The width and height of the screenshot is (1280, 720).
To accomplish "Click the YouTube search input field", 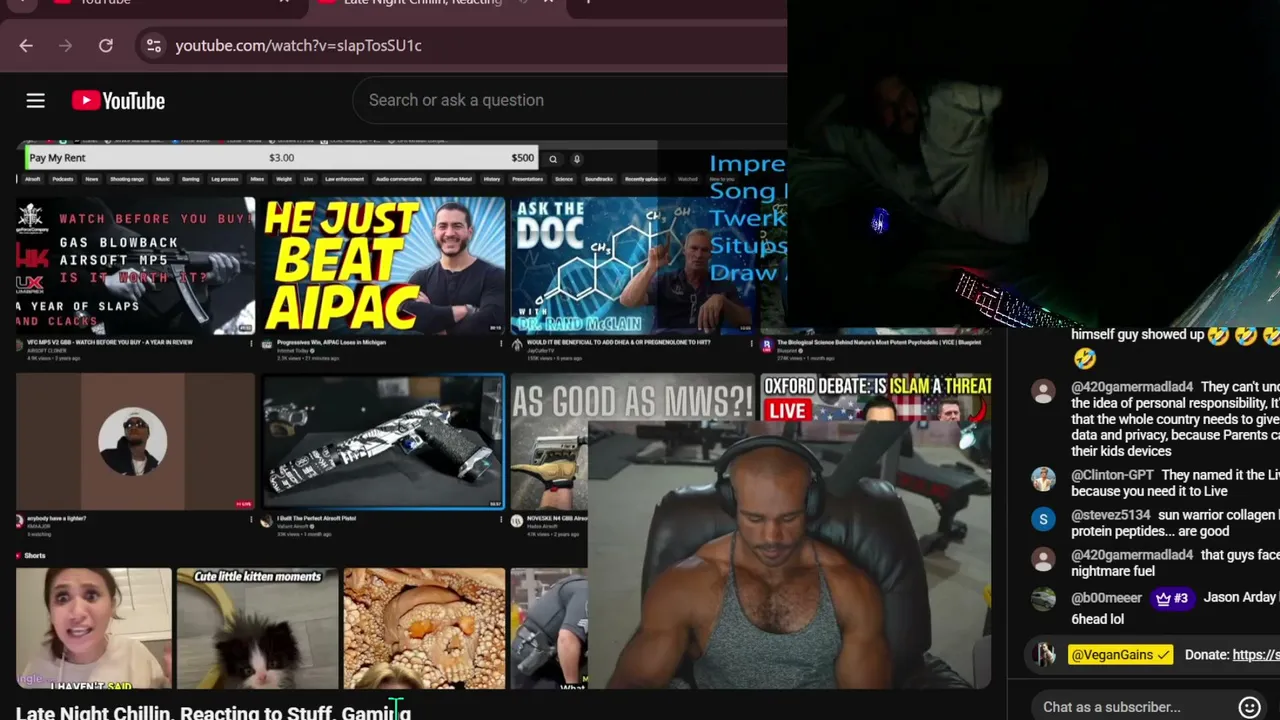I will [570, 100].
